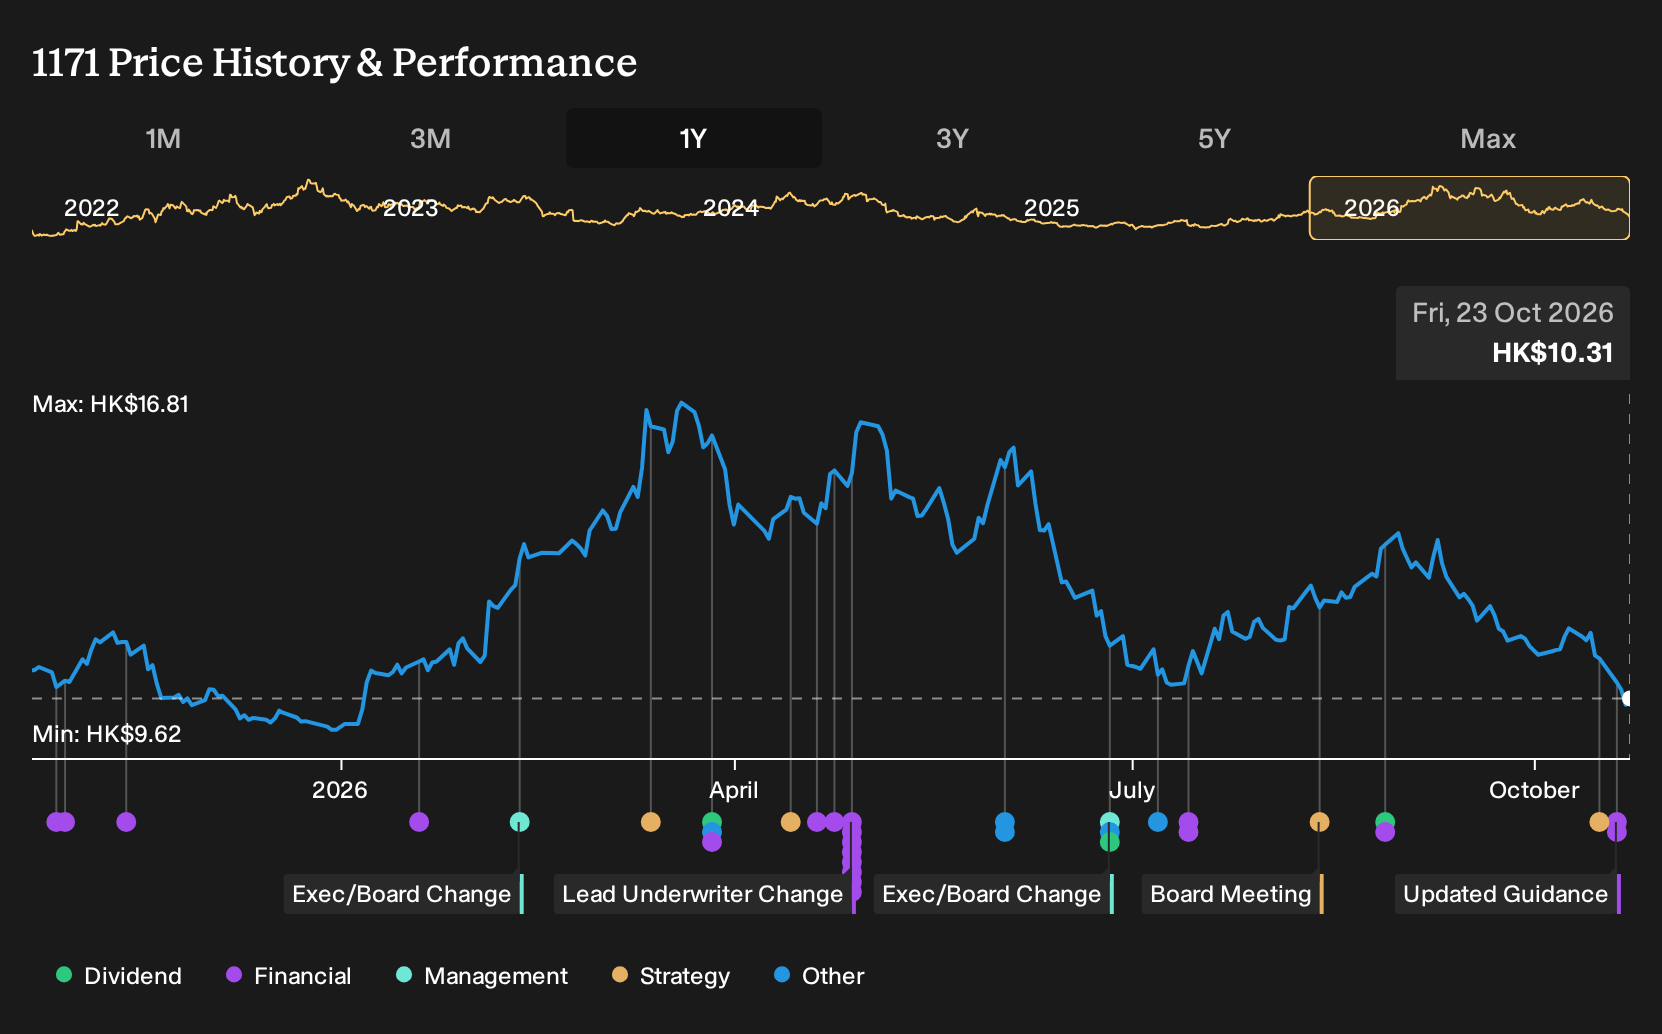Click the lone blue Other marker in early July
Image resolution: width=1662 pixels, height=1034 pixels.
pyautogui.click(x=1158, y=822)
